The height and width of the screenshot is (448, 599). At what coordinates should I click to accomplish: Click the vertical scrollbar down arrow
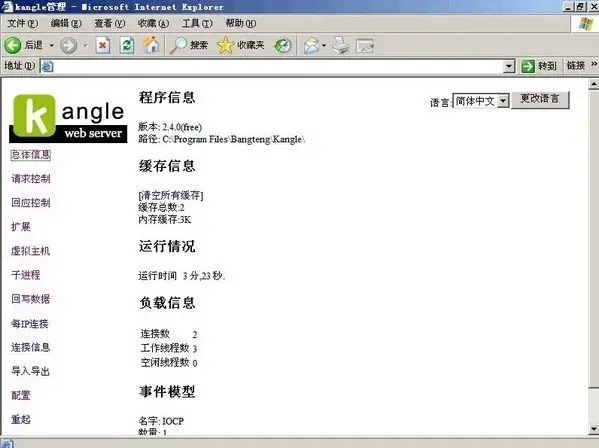(594, 429)
